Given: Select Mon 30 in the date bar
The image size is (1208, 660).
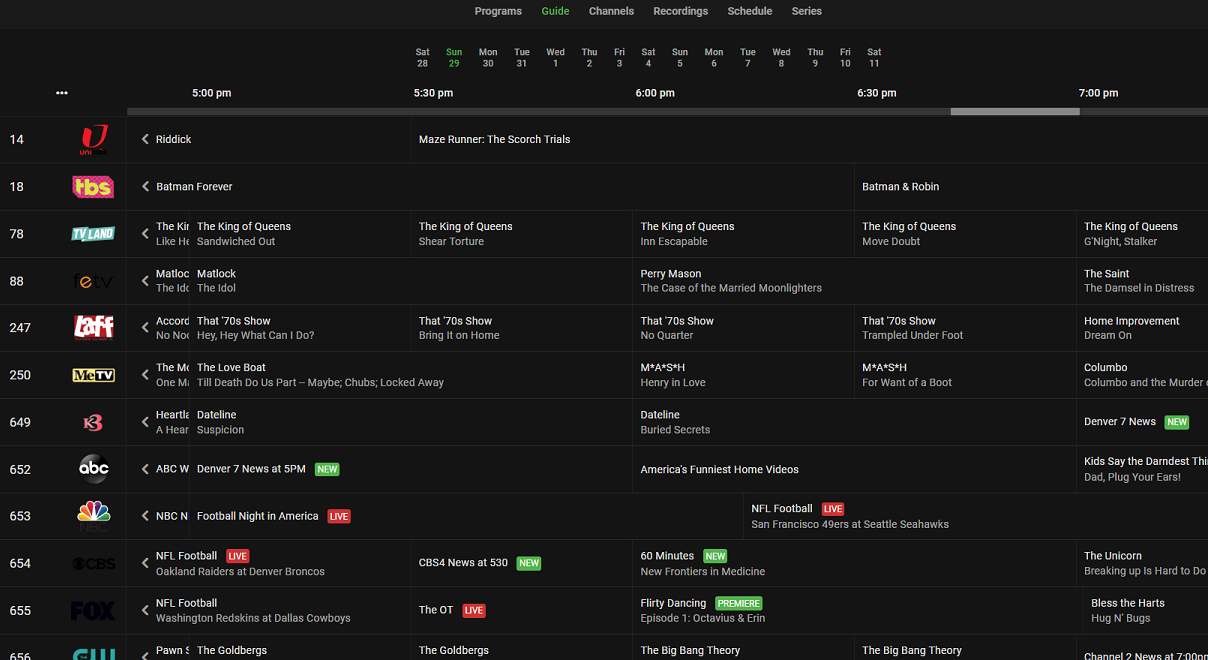Looking at the screenshot, I should pyautogui.click(x=488, y=58).
